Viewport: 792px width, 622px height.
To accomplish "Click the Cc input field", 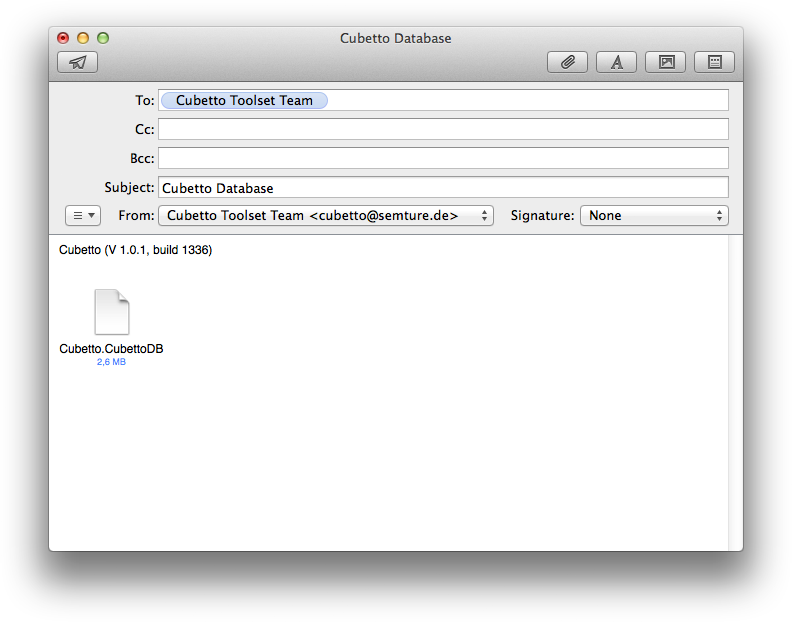I will [443, 129].
